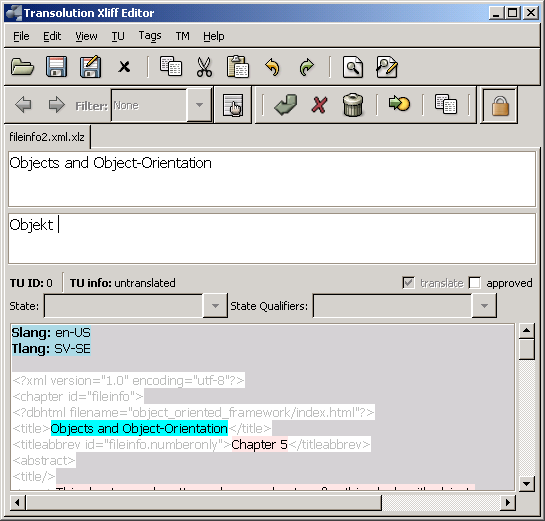Screen dimensions: 545x521
Task: Redo action with green arrow
Action: point(306,67)
